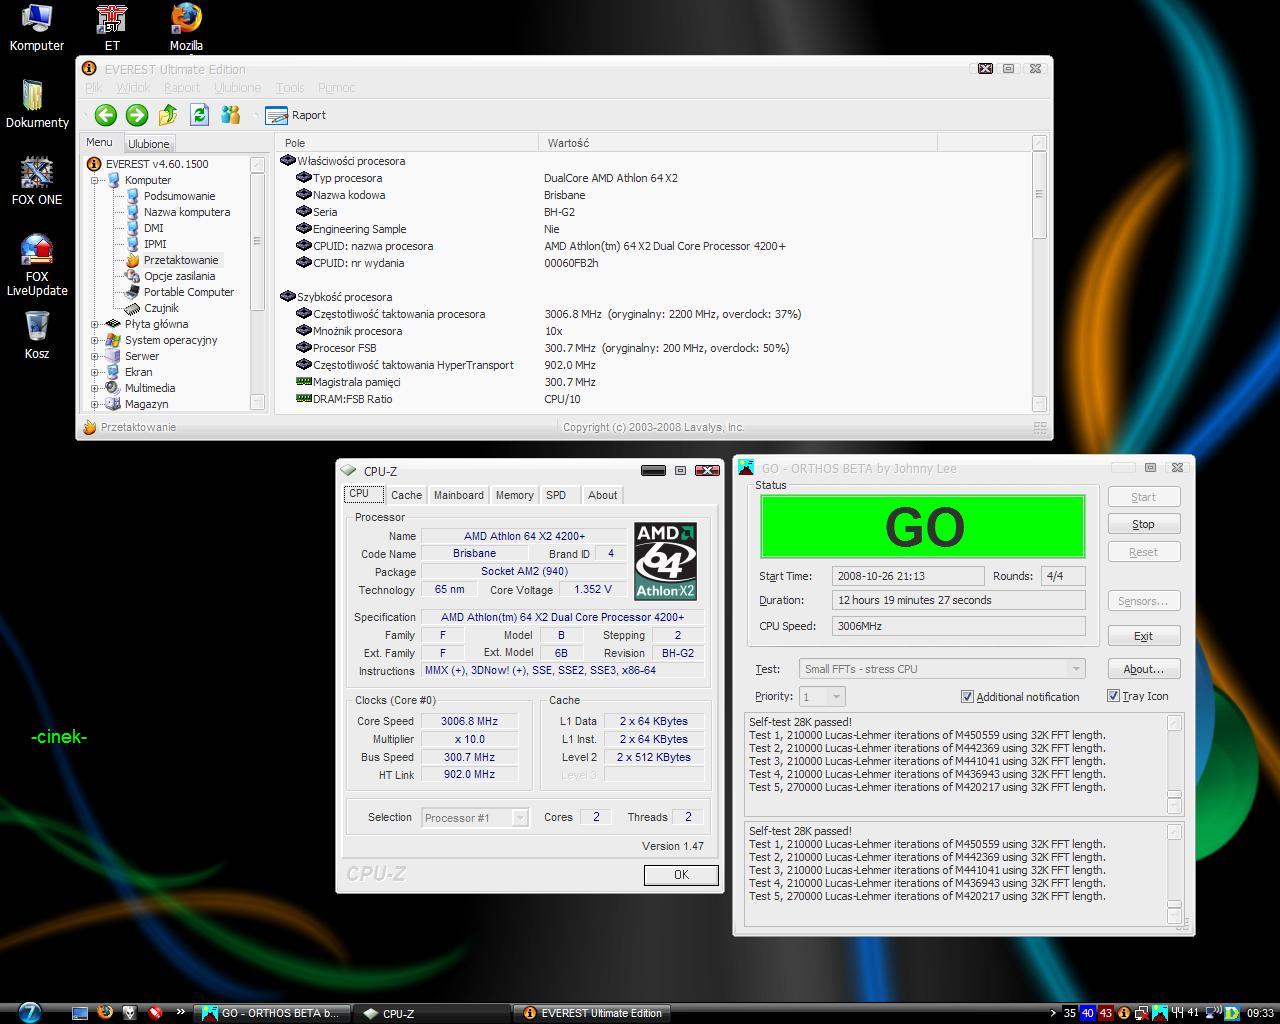The height and width of the screenshot is (1024, 1280).
Task: Toggle the Additional notification checkbox
Action: pyautogui.click(x=967, y=697)
